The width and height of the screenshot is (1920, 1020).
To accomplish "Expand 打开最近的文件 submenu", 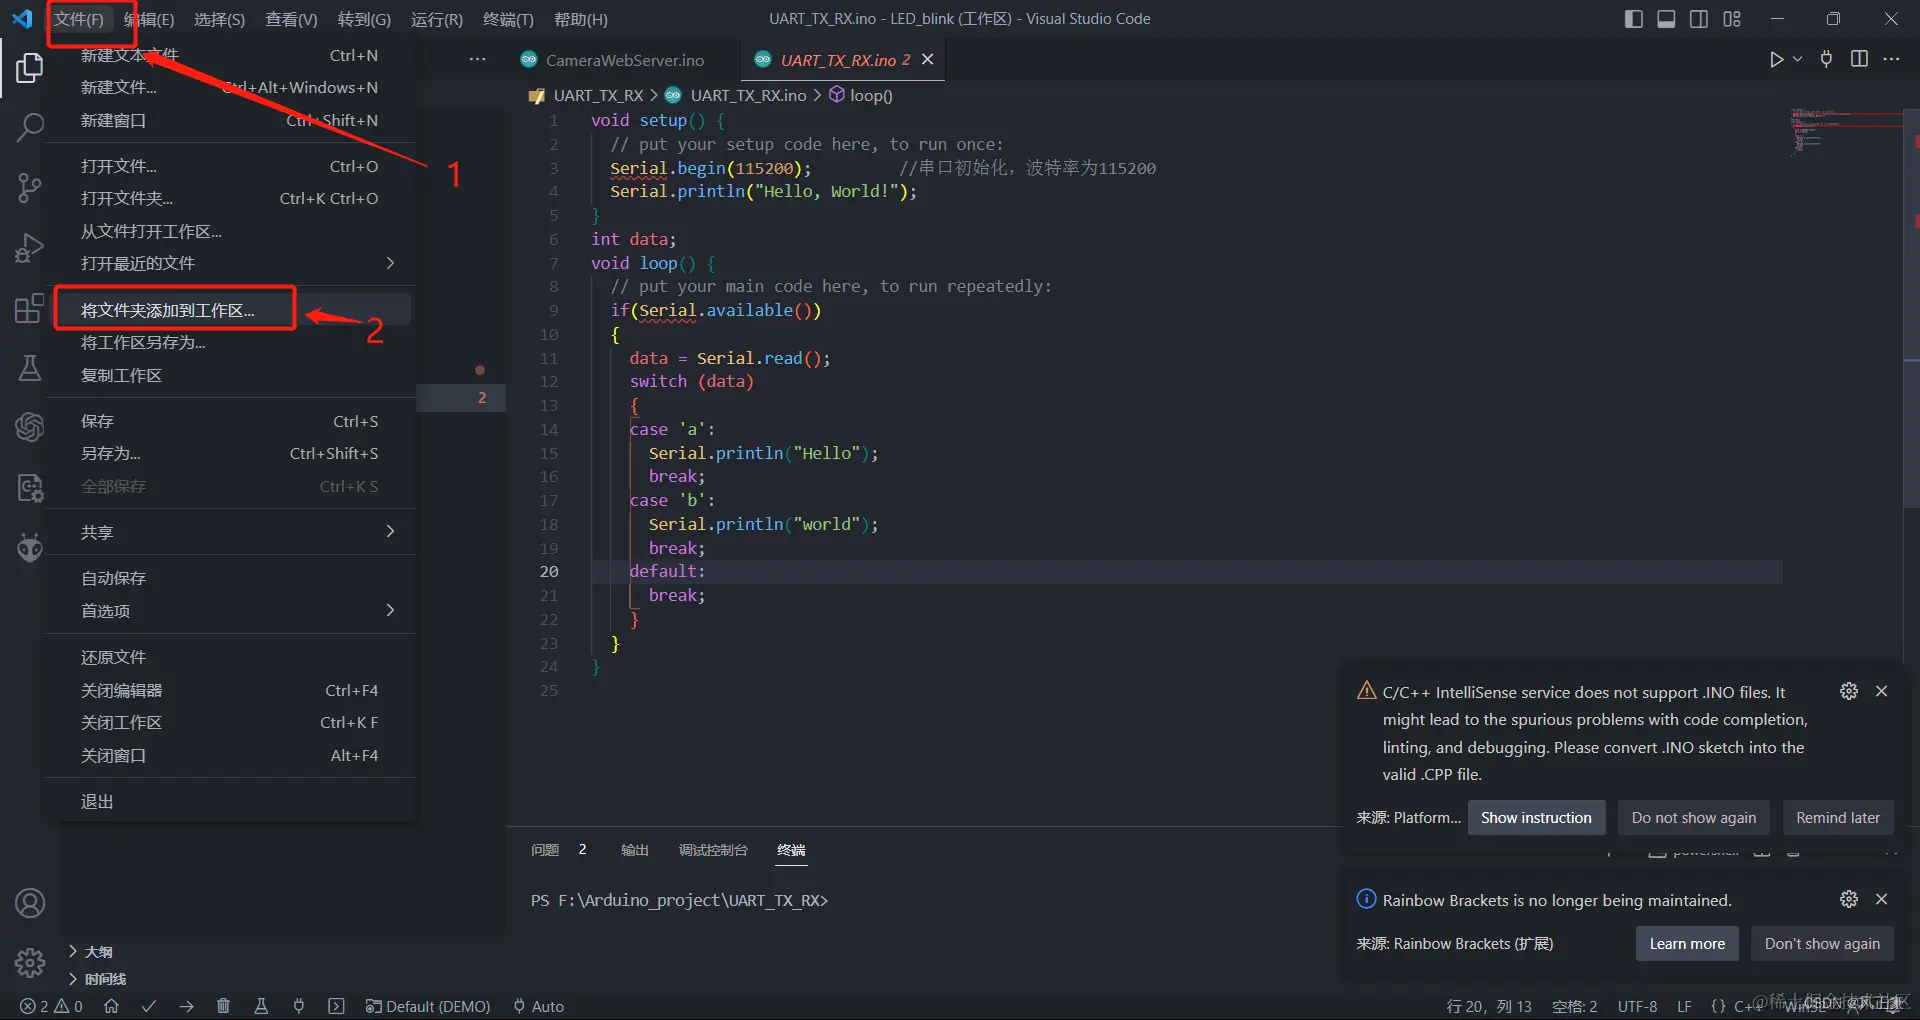I will tap(230, 263).
